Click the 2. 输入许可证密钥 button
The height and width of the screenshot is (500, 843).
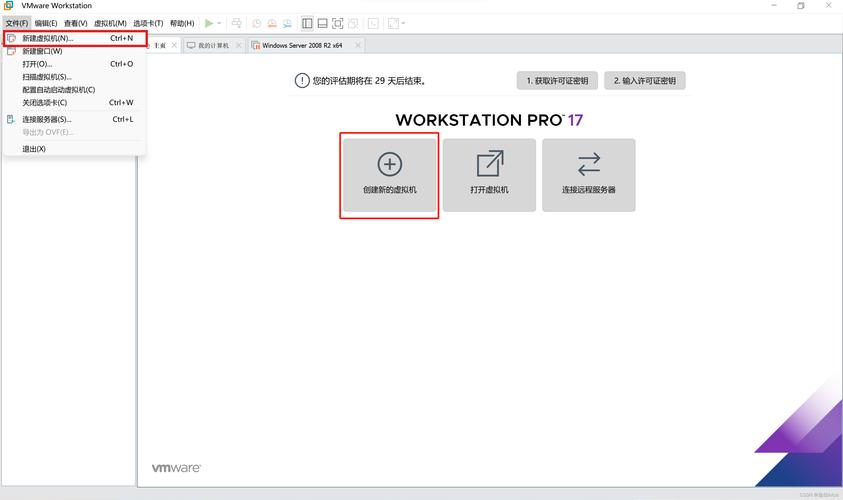(645, 81)
